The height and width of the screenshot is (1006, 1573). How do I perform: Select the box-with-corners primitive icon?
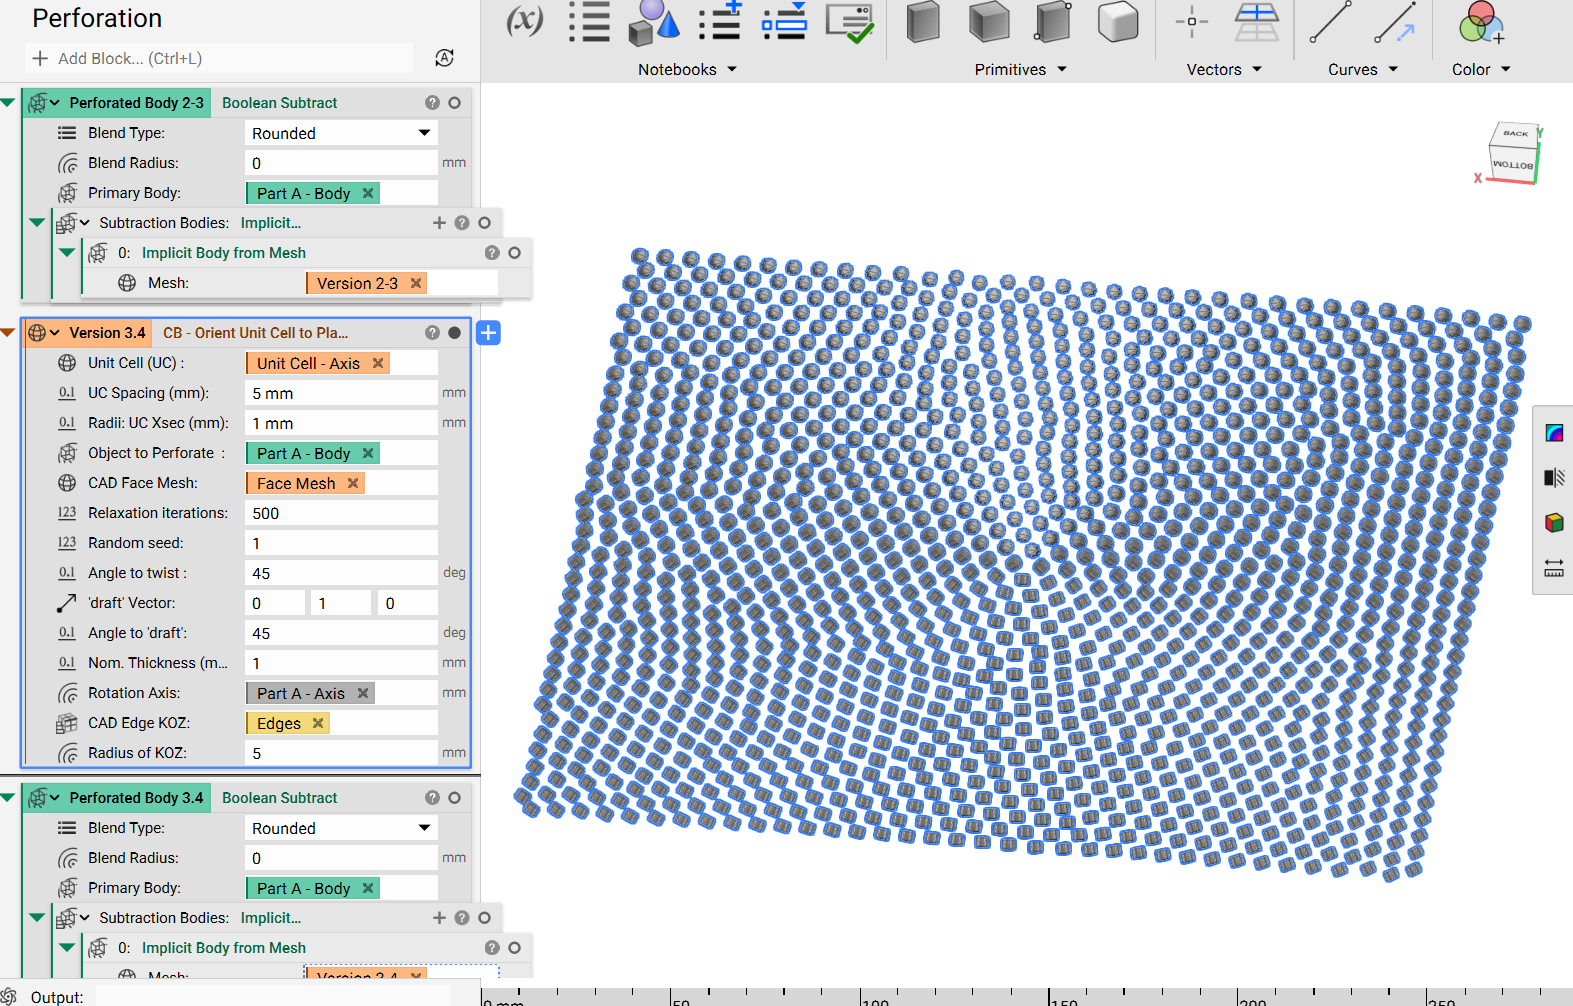click(x=1053, y=22)
